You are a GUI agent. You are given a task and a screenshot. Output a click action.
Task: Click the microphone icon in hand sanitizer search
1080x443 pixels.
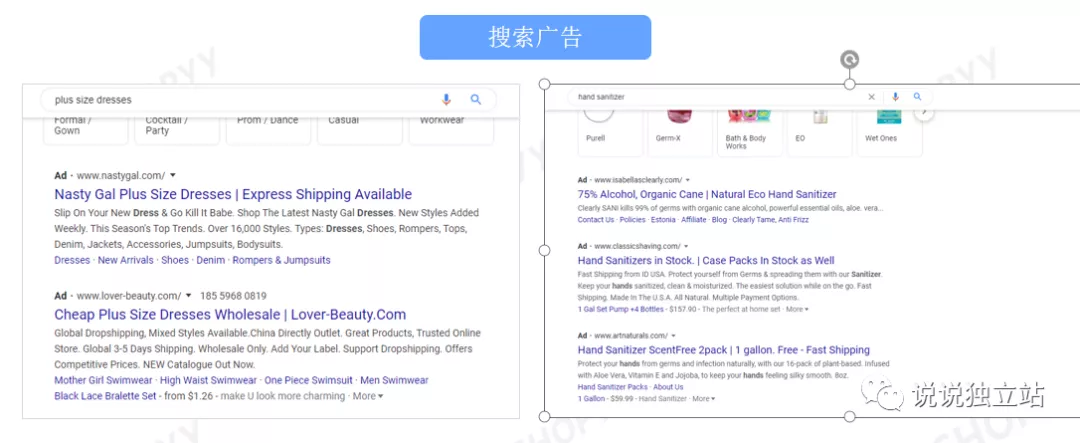click(x=895, y=97)
